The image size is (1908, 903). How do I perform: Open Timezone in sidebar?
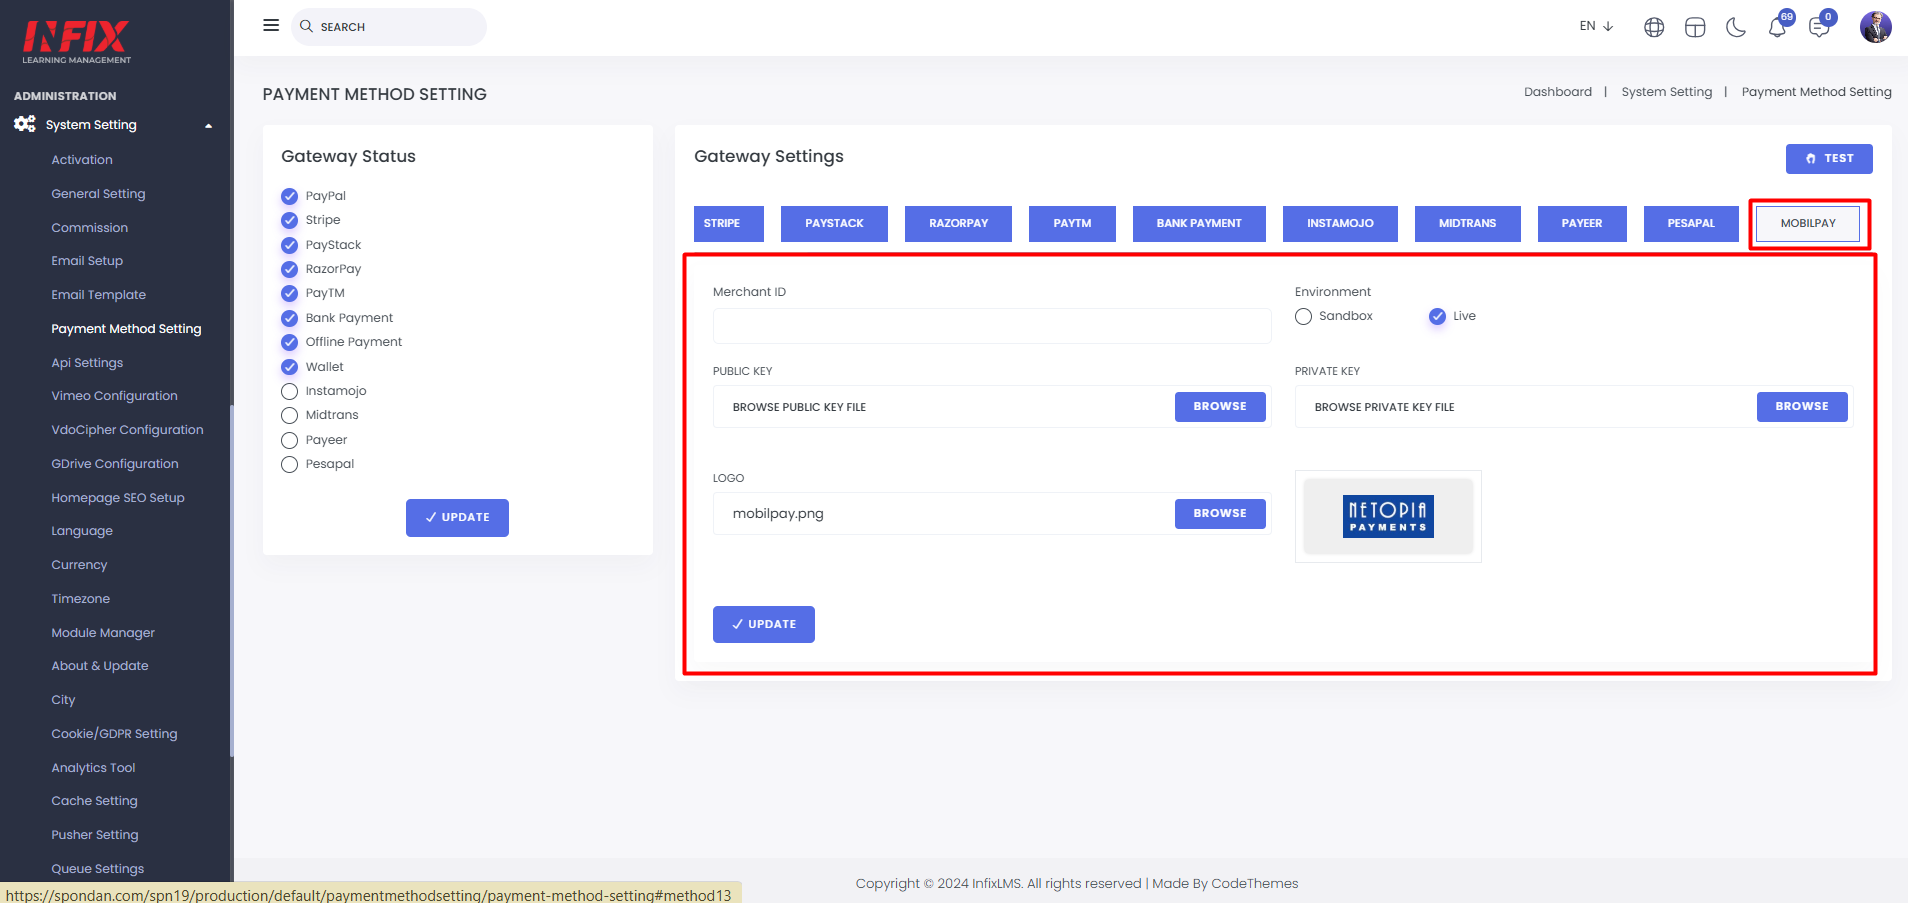[81, 599]
